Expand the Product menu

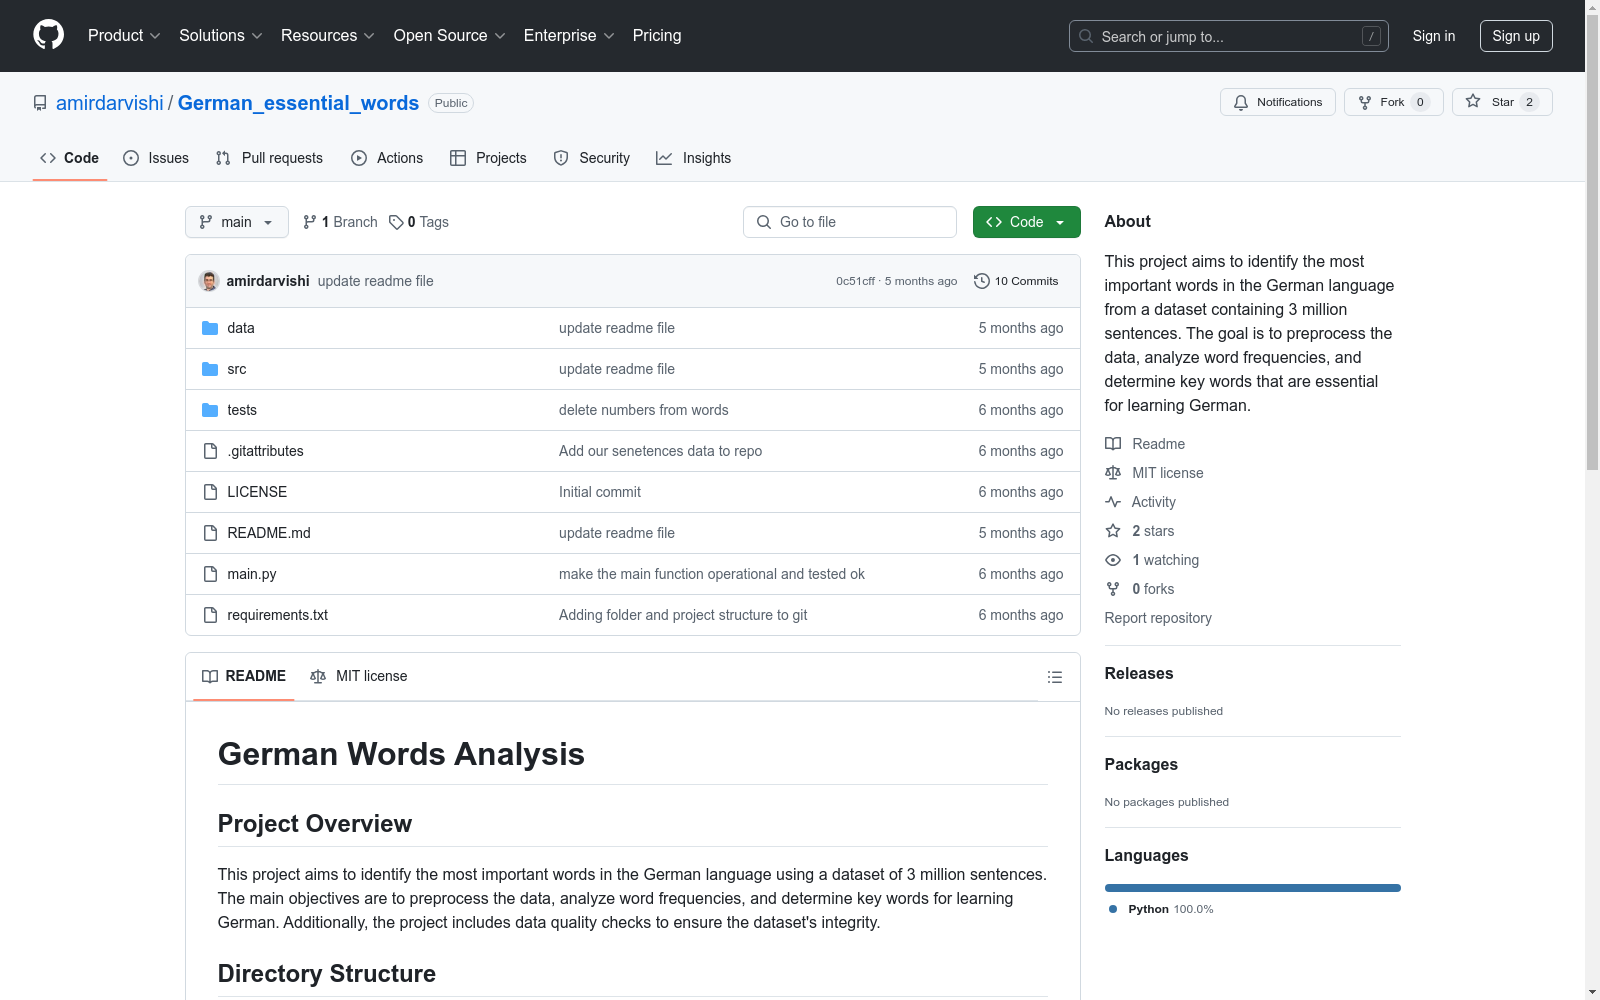coord(124,35)
